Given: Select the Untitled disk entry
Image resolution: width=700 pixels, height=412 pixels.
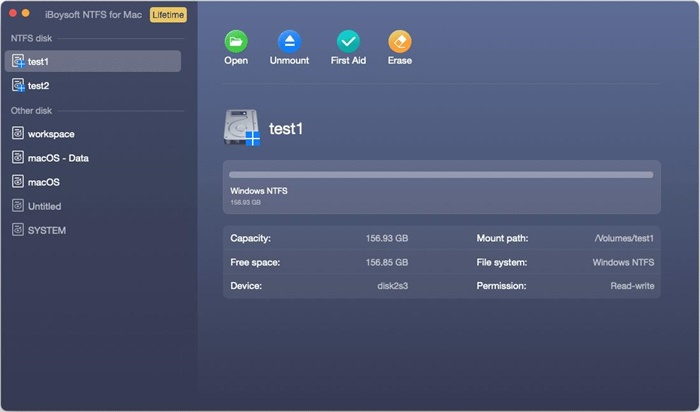Looking at the screenshot, I should click(44, 206).
